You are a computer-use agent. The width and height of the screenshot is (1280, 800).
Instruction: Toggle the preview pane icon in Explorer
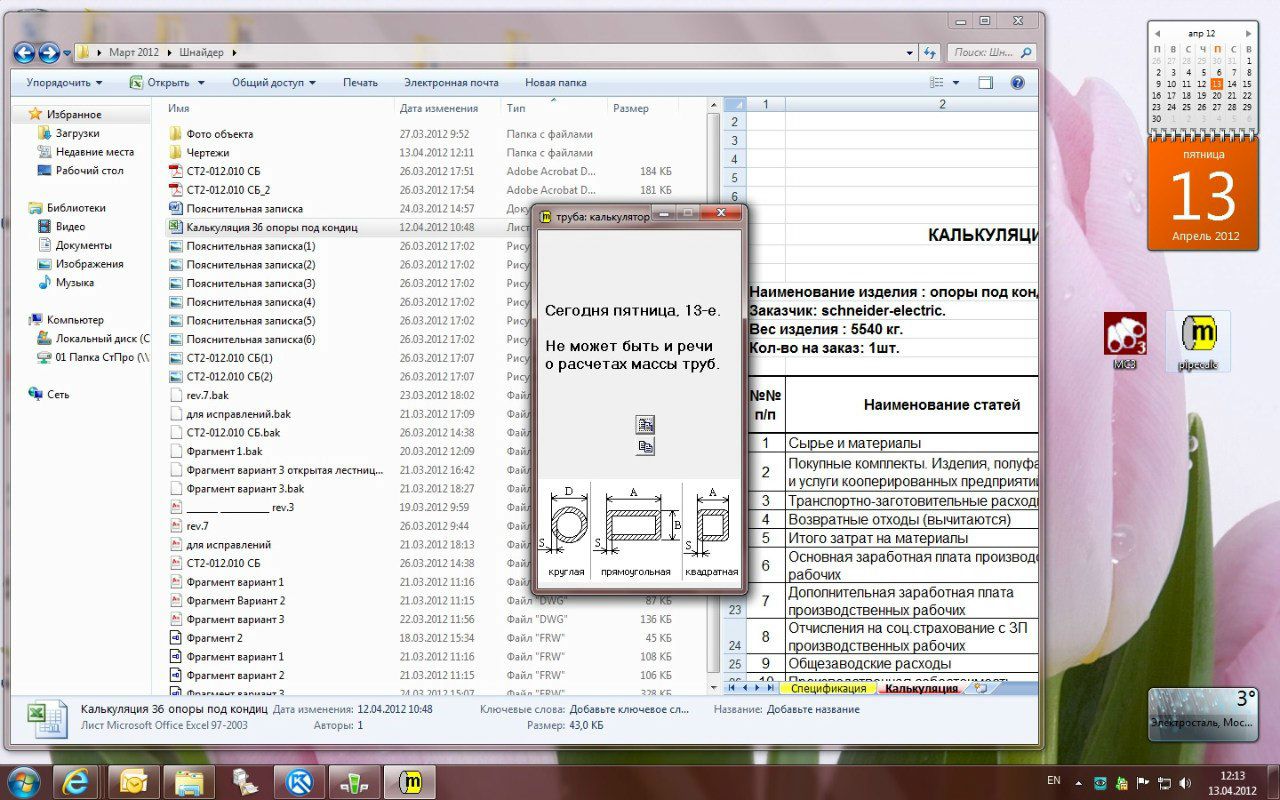coord(985,83)
